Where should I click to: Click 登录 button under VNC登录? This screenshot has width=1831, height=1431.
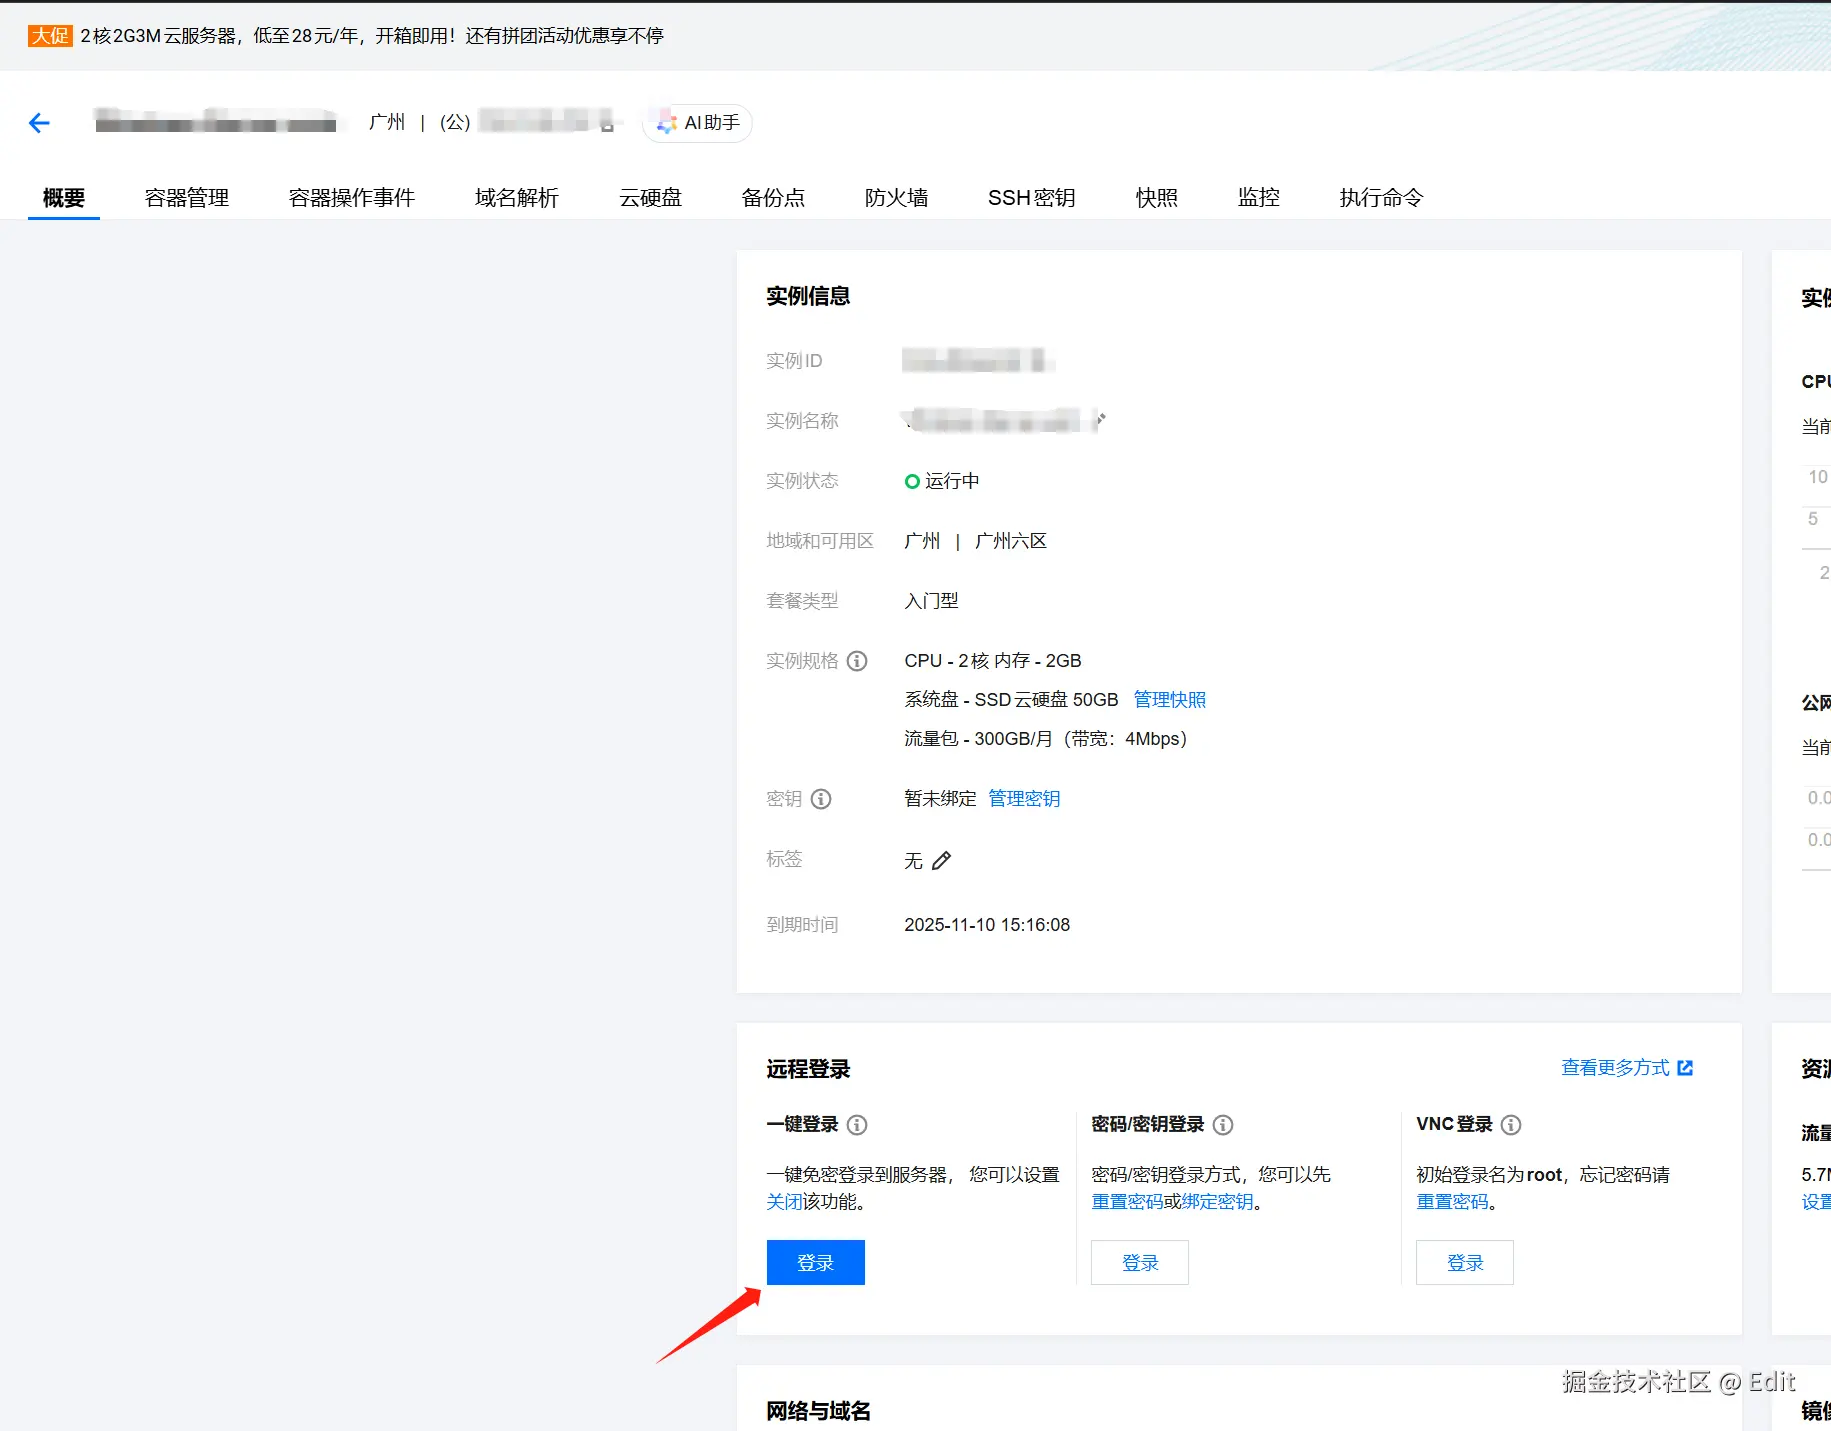(x=1465, y=1263)
